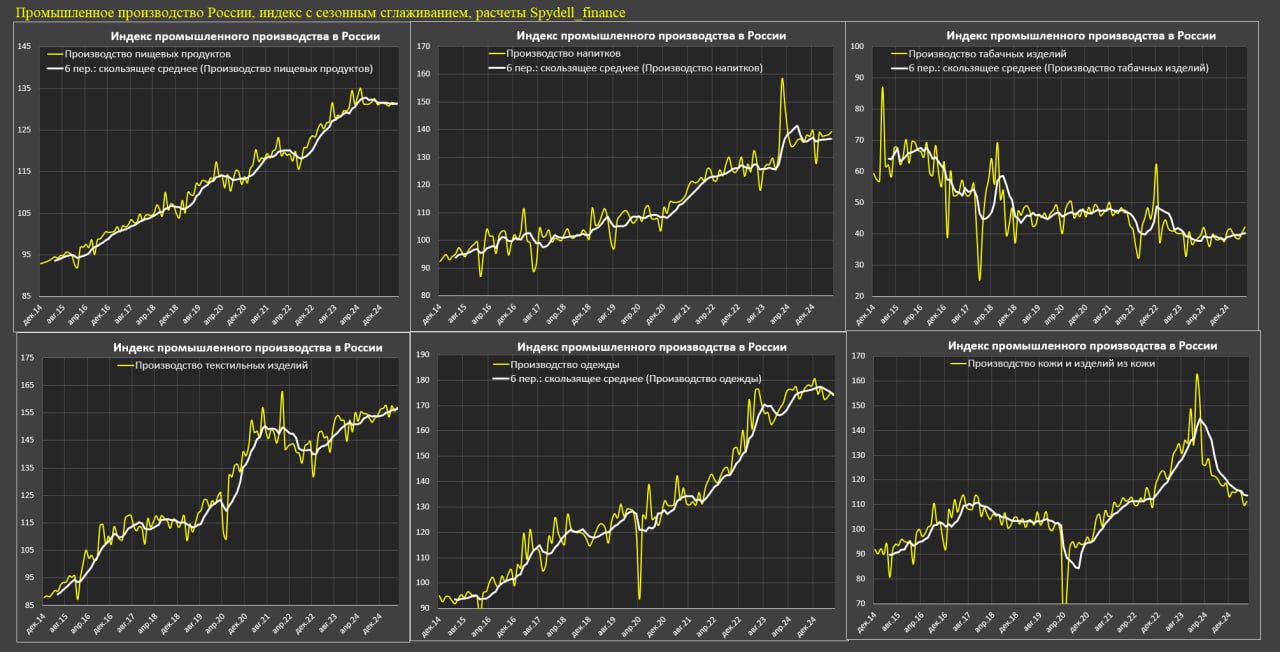This screenshot has height=652, width=1280.
Task: Select the 'Производство одежды' legend entry
Action: (x=565, y=364)
